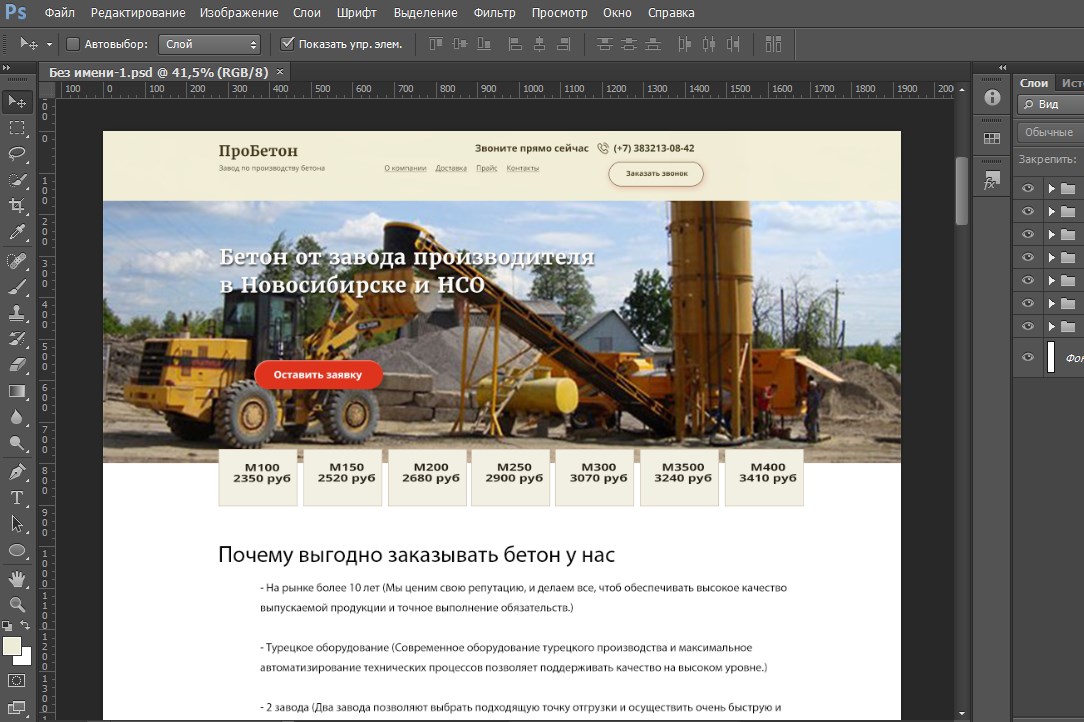Uncheck Показать упр. элем. checkbox

pyautogui.click(x=288, y=44)
